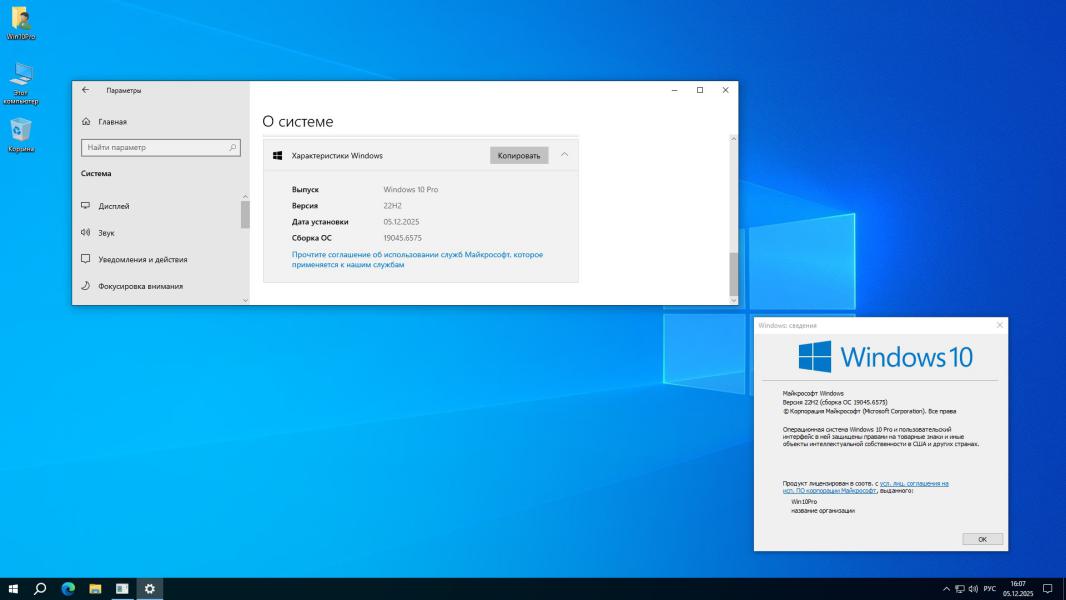Viewport: 1066px width, 600px height.
Task: Open Уведомления и действия settings
Action: 142,259
